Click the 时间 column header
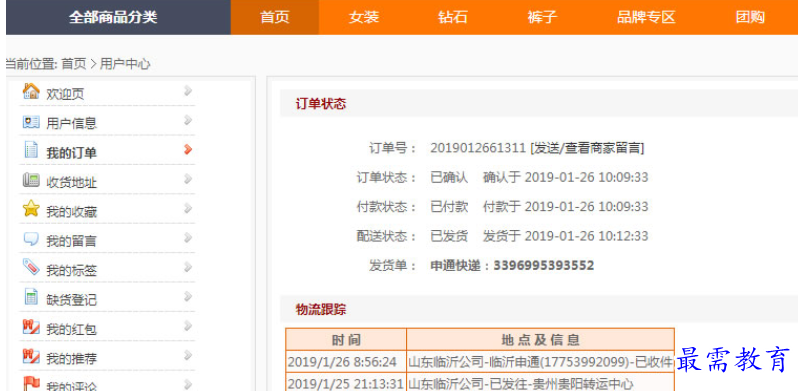 (x=346, y=340)
